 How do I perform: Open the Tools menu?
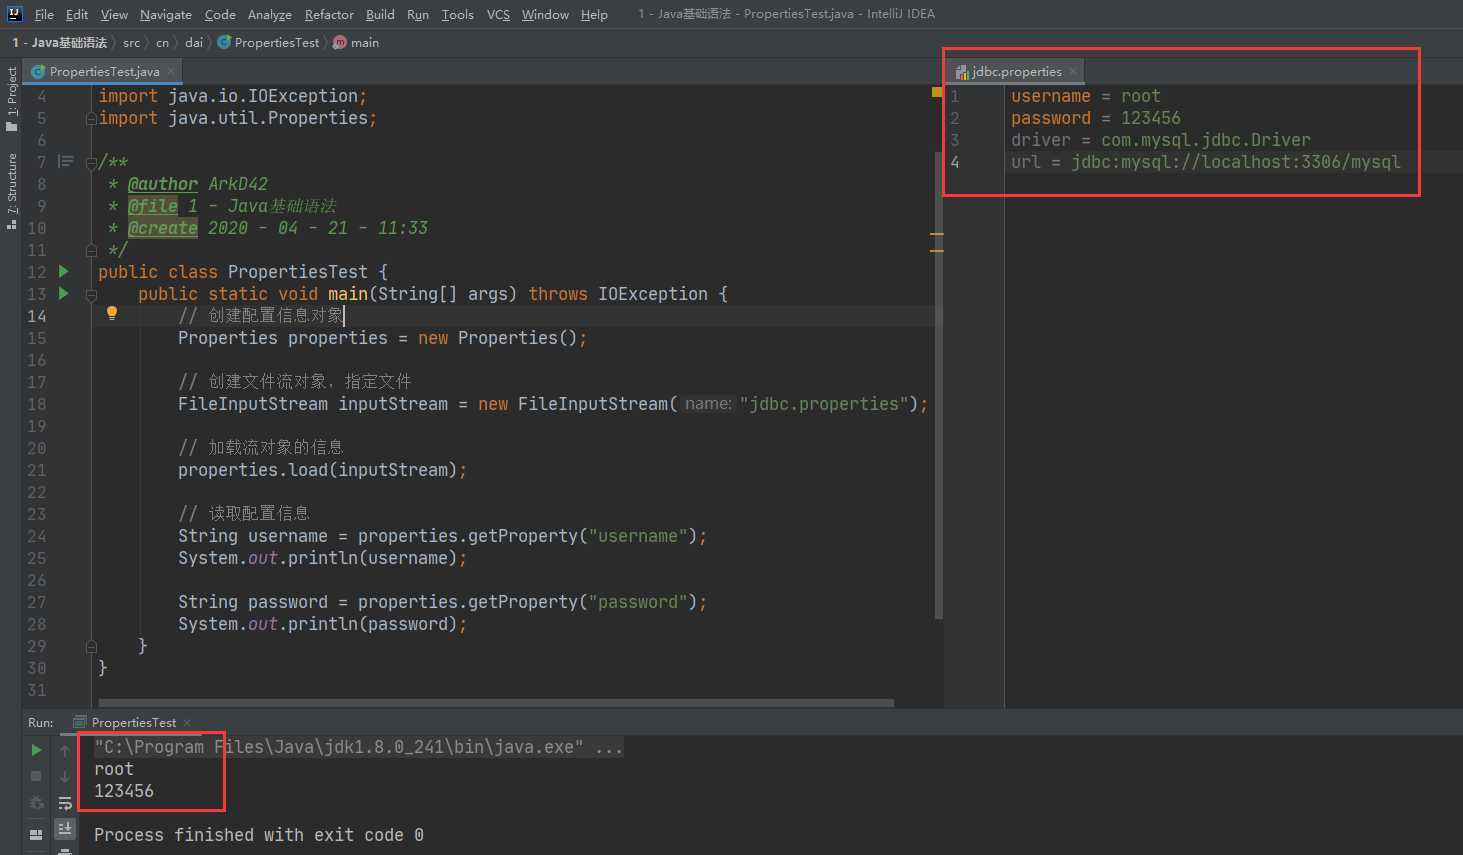(x=457, y=14)
